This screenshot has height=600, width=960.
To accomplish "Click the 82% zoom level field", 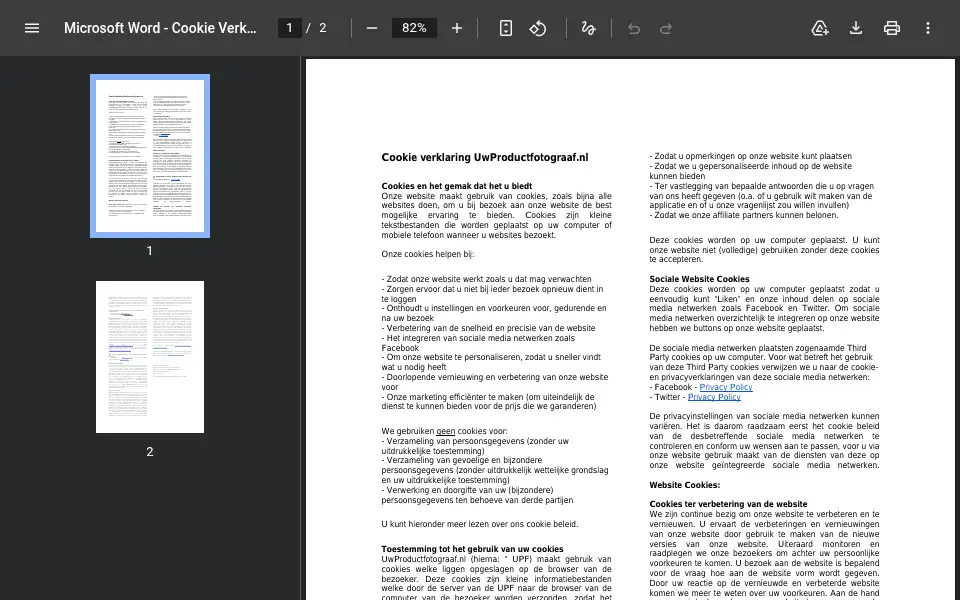I will [414, 28].
